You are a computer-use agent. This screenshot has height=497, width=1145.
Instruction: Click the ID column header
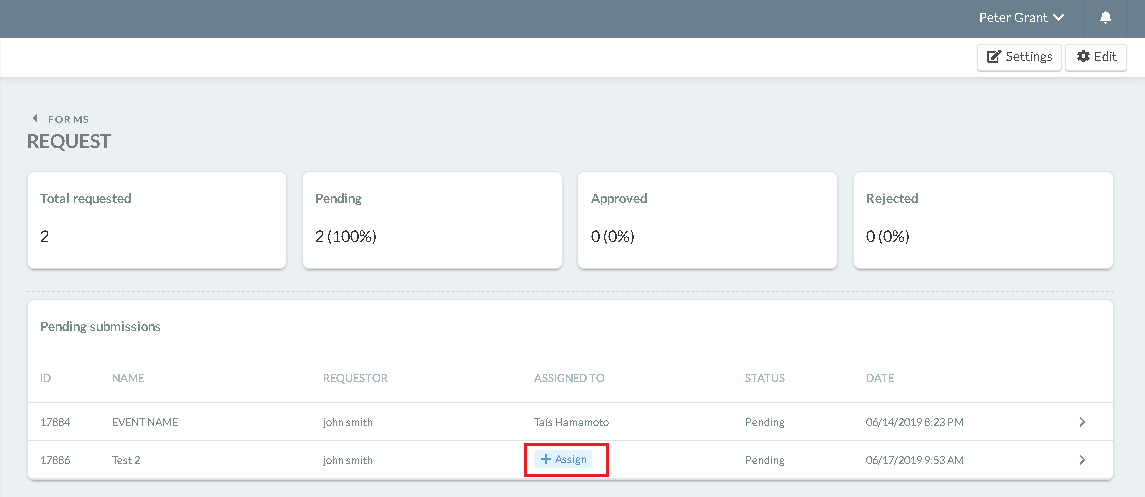[46, 378]
